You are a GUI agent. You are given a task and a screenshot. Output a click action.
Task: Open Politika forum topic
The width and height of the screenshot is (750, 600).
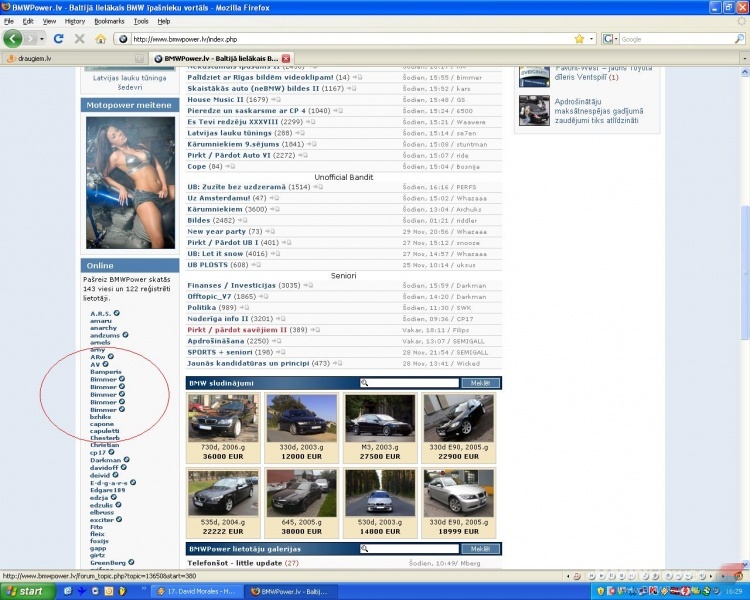201,307
